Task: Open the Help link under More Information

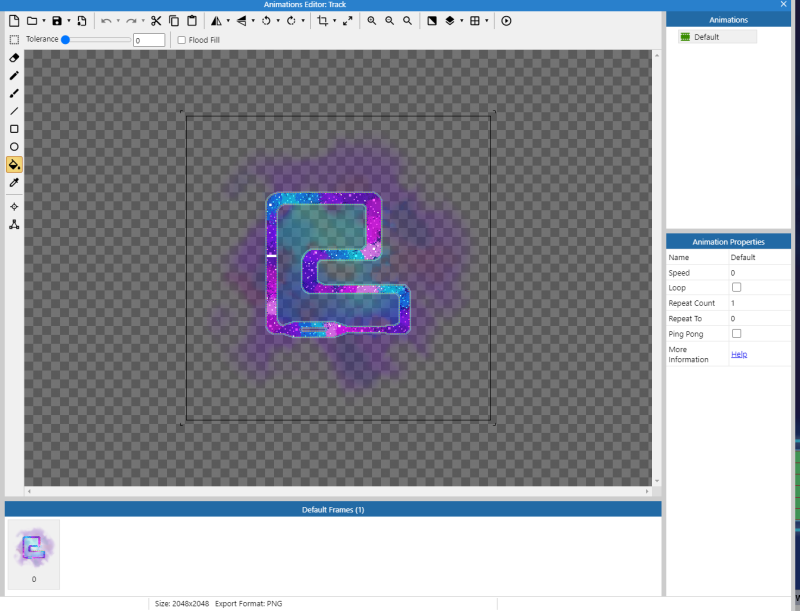Action: (739, 354)
